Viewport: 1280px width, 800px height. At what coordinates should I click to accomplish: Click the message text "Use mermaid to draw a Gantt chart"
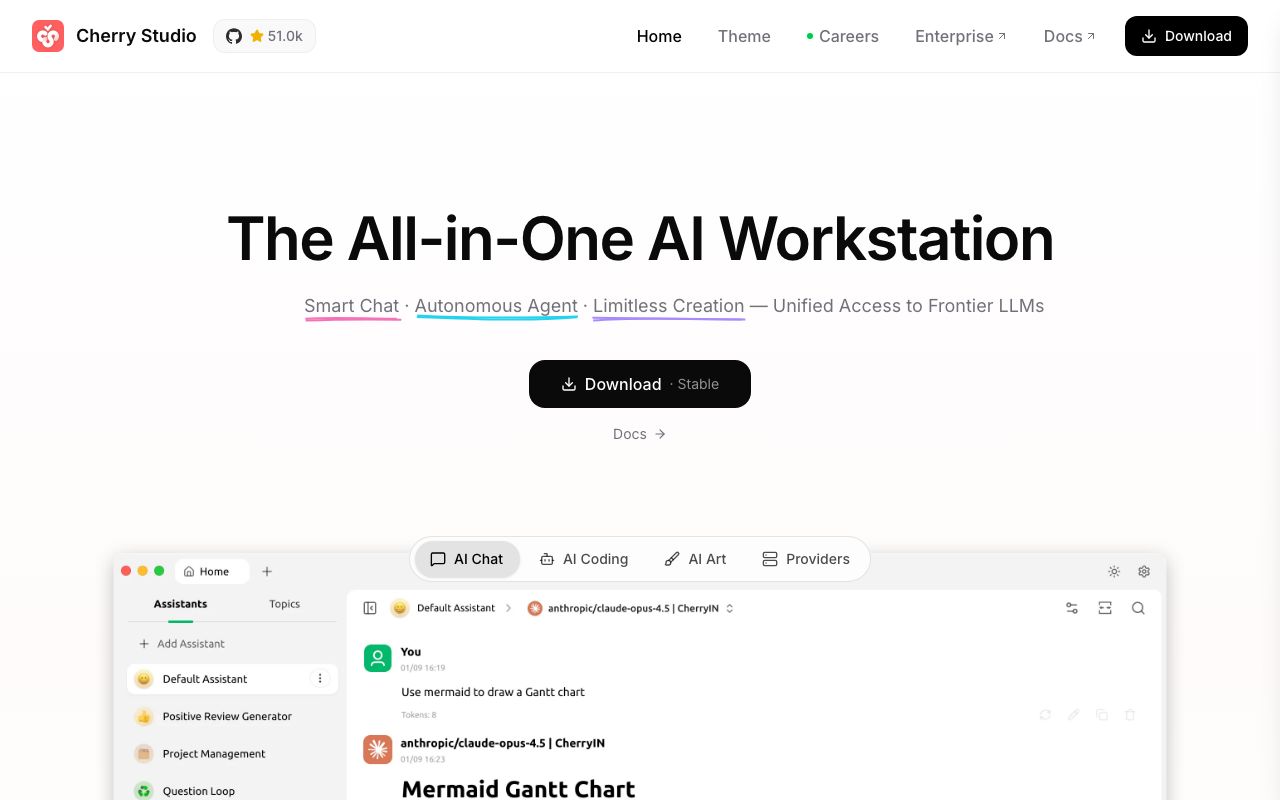(493, 692)
